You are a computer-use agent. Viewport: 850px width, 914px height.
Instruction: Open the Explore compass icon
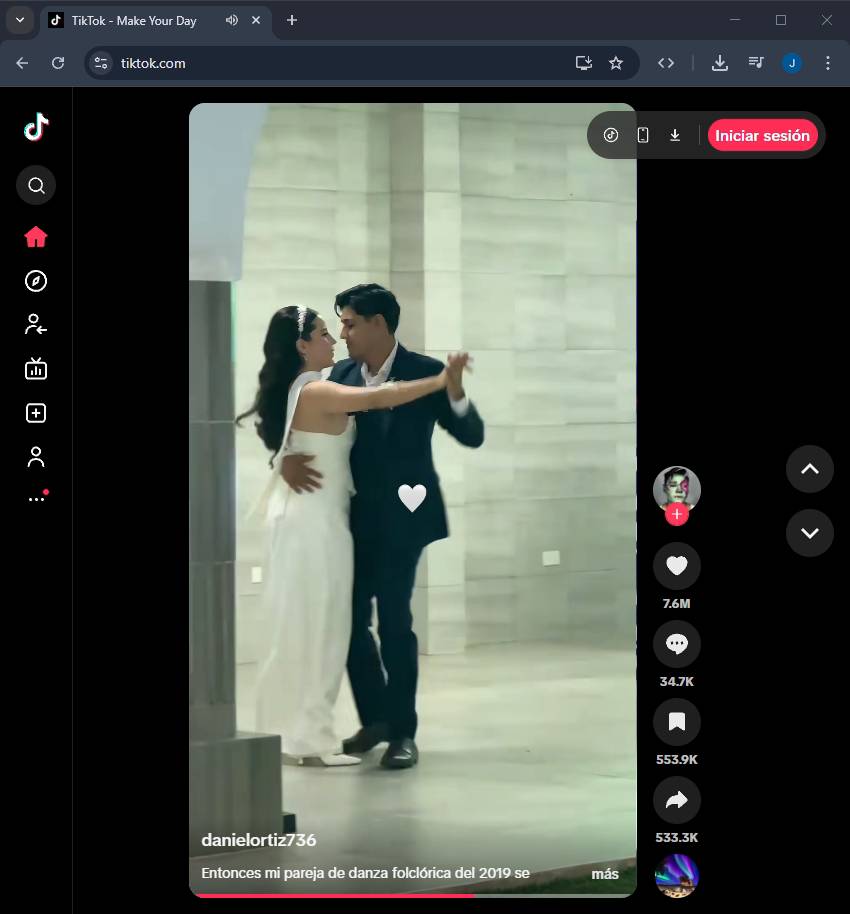coord(36,281)
